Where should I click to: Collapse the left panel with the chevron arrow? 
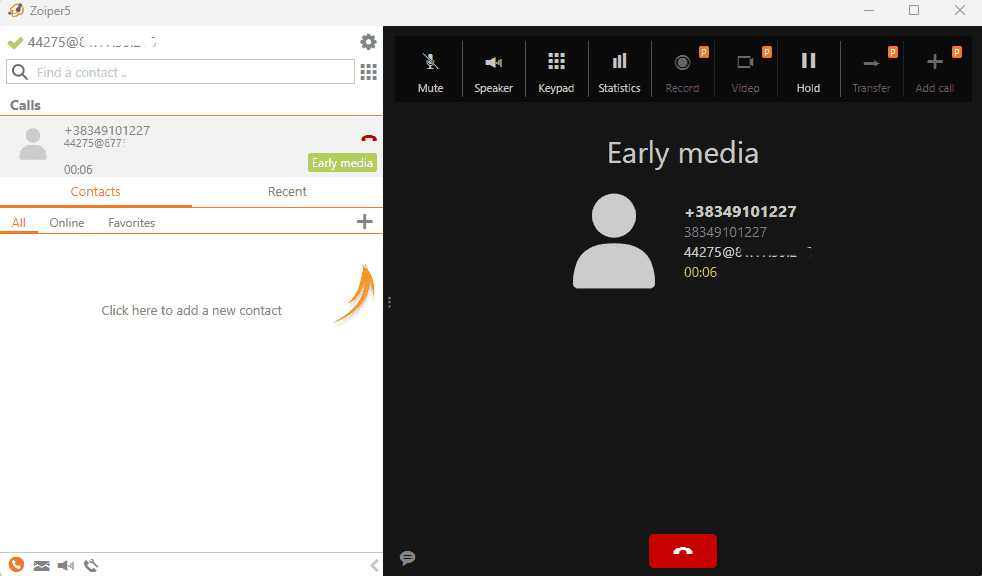click(x=375, y=565)
